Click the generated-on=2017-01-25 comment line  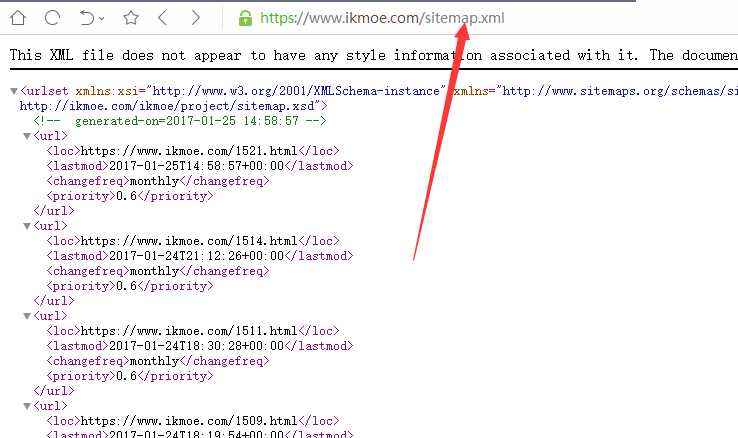(x=180, y=121)
